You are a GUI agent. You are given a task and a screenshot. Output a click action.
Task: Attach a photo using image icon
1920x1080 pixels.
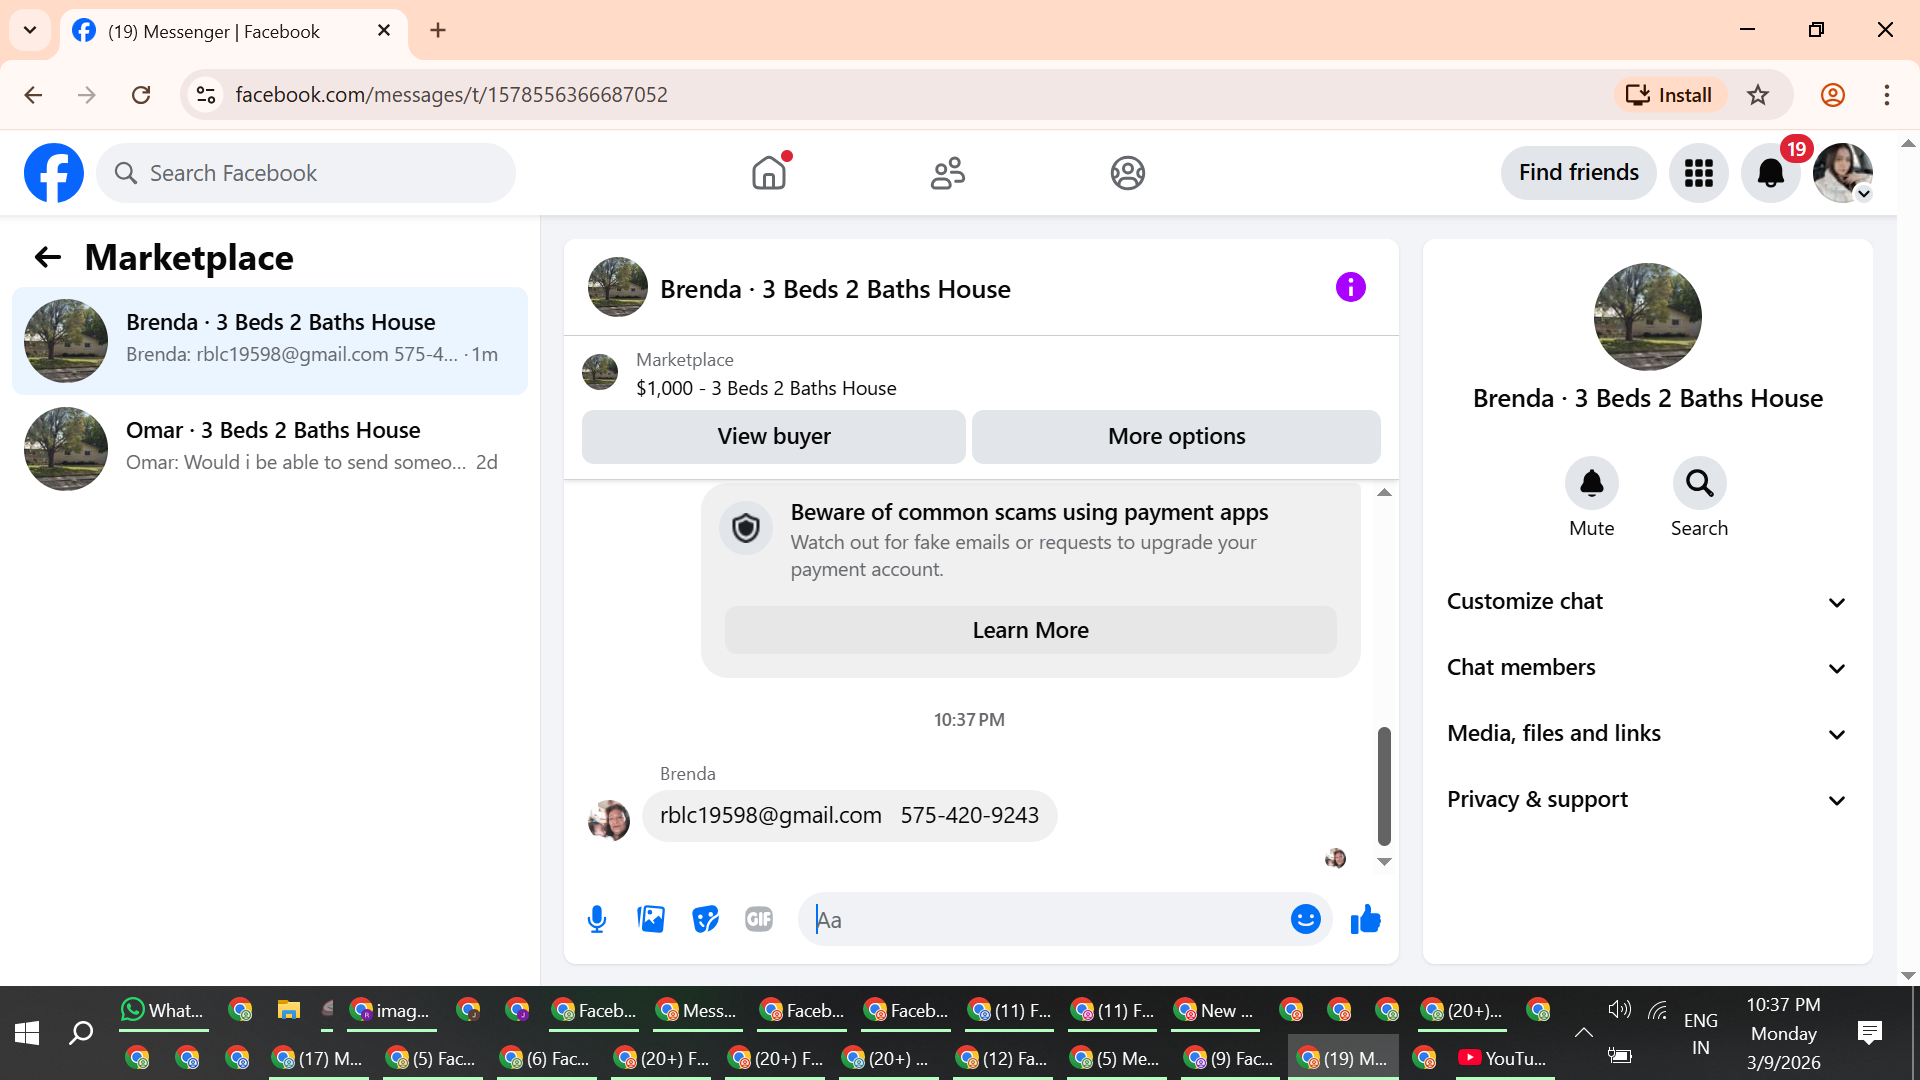(651, 919)
